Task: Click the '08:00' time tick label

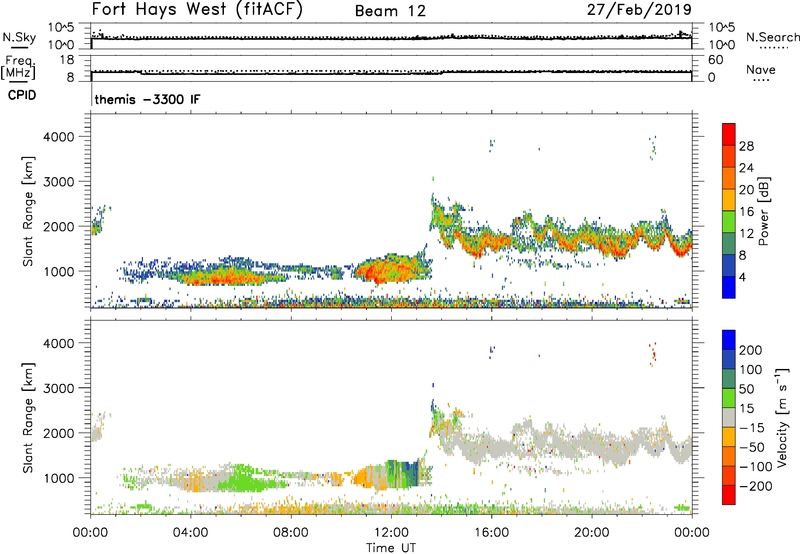Action: pyautogui.click(x=291, y=533)
